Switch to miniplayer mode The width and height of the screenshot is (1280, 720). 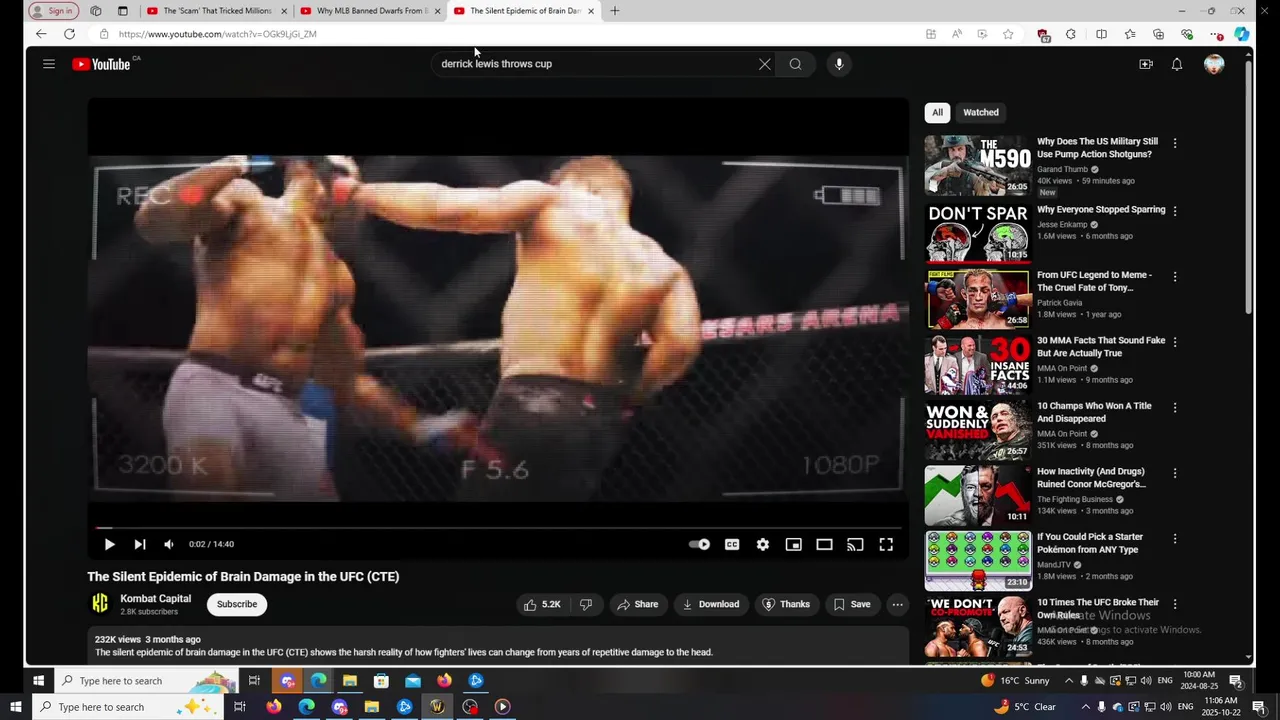click(x=793, y=544)
